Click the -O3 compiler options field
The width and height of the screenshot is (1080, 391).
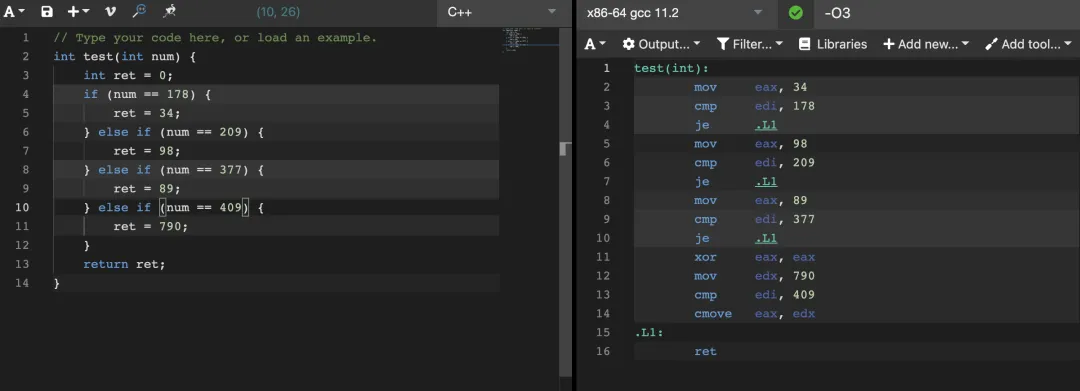[947, 12]
